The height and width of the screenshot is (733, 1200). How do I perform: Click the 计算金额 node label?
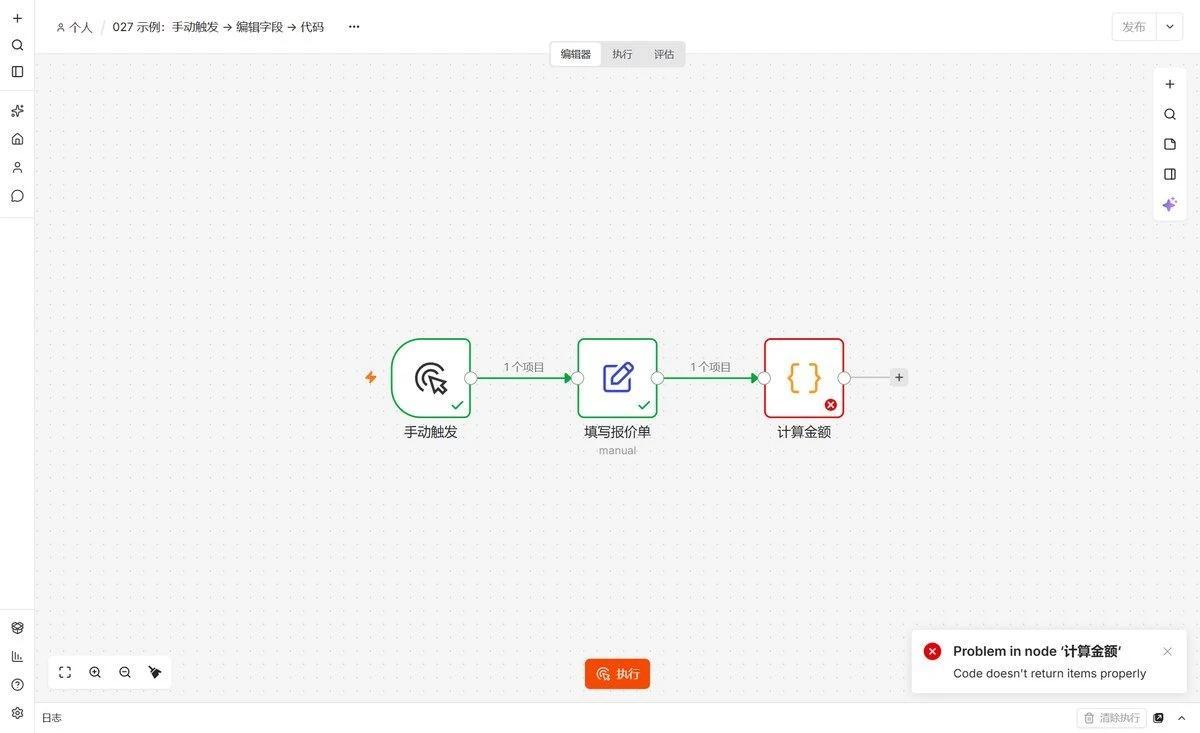[804, 432]
